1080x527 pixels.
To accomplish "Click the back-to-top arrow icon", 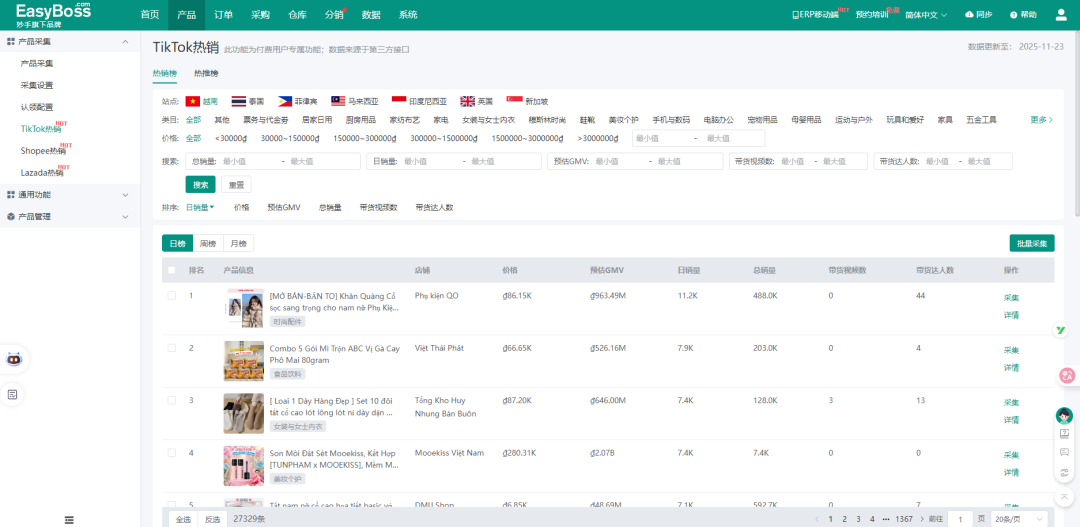I will [x=1064, y=496].
